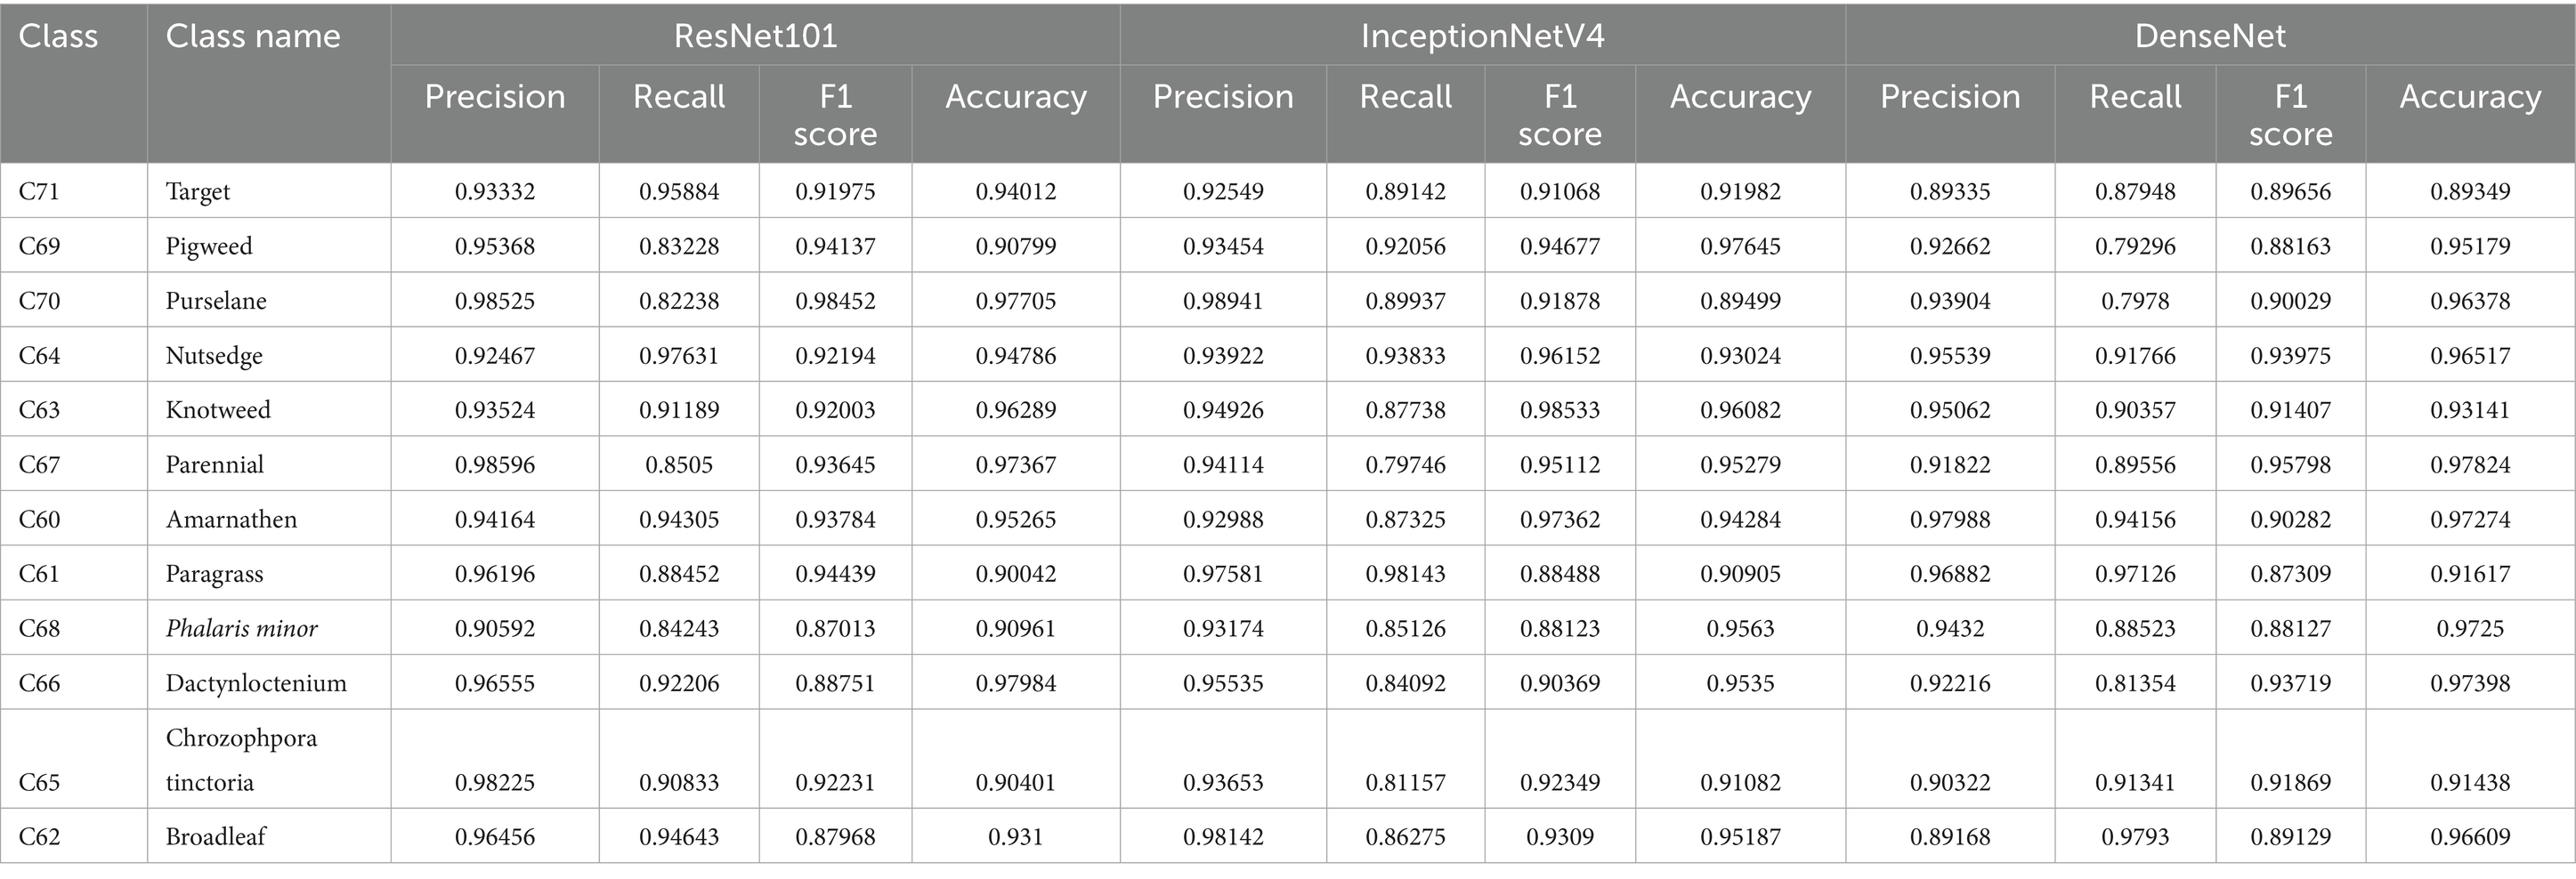
Task: Select the Broadleaf accuracy value 0.931
Action: coord(1015,837)
